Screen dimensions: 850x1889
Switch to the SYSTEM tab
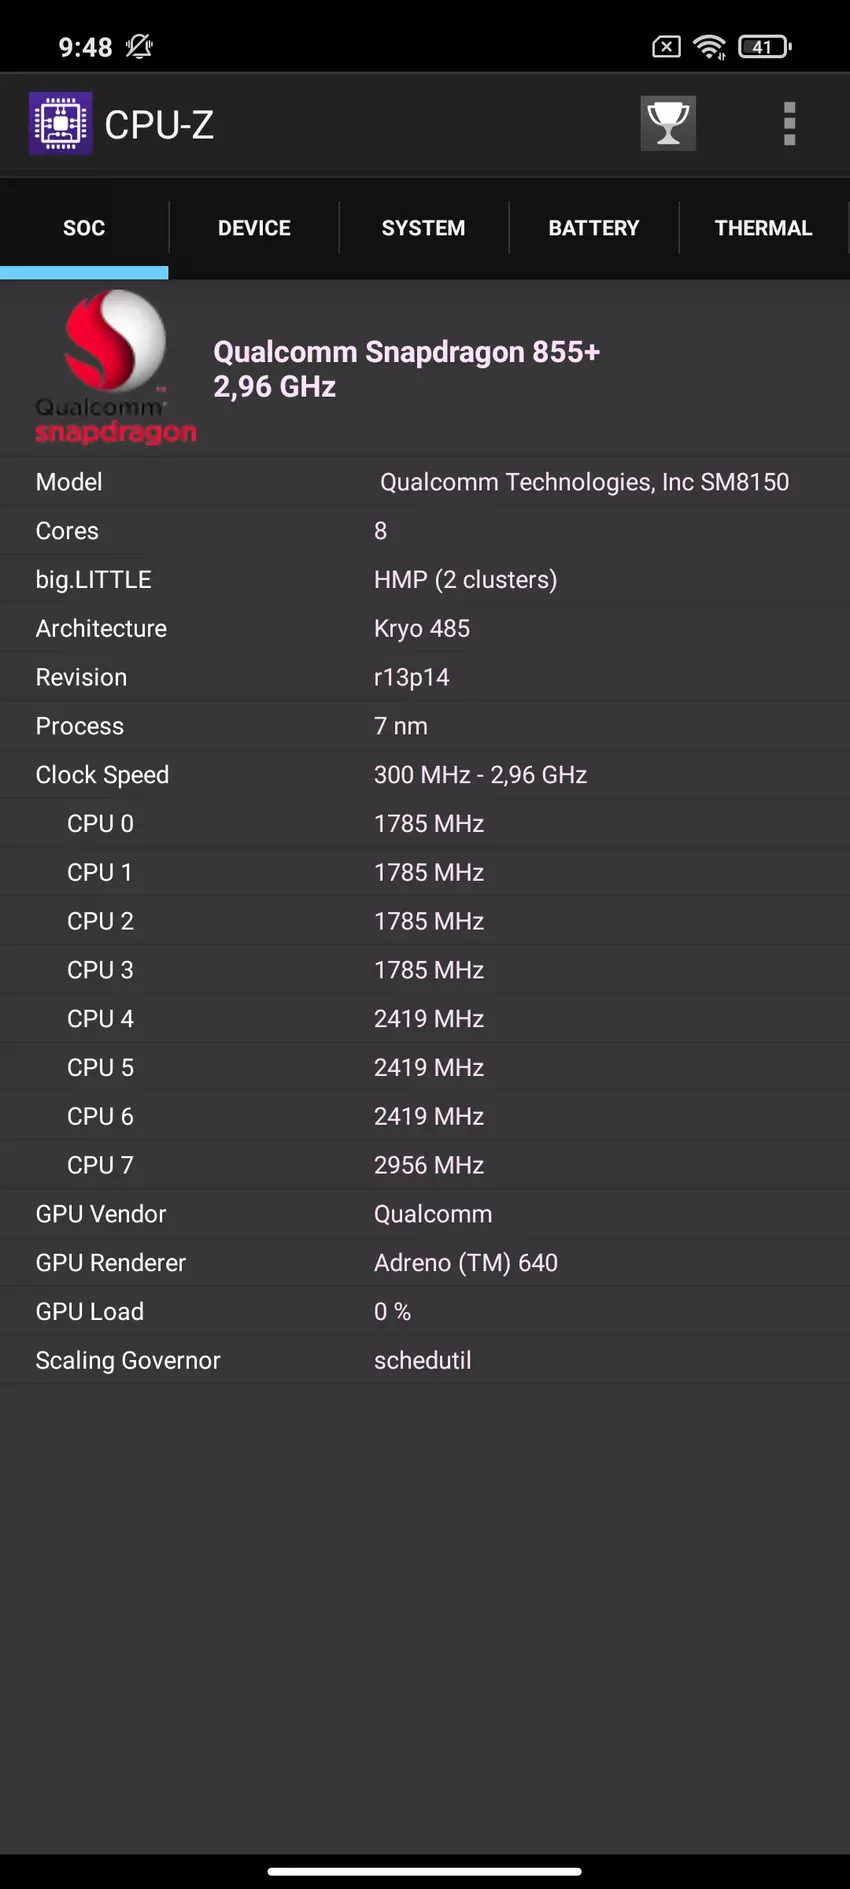point(423,228)
